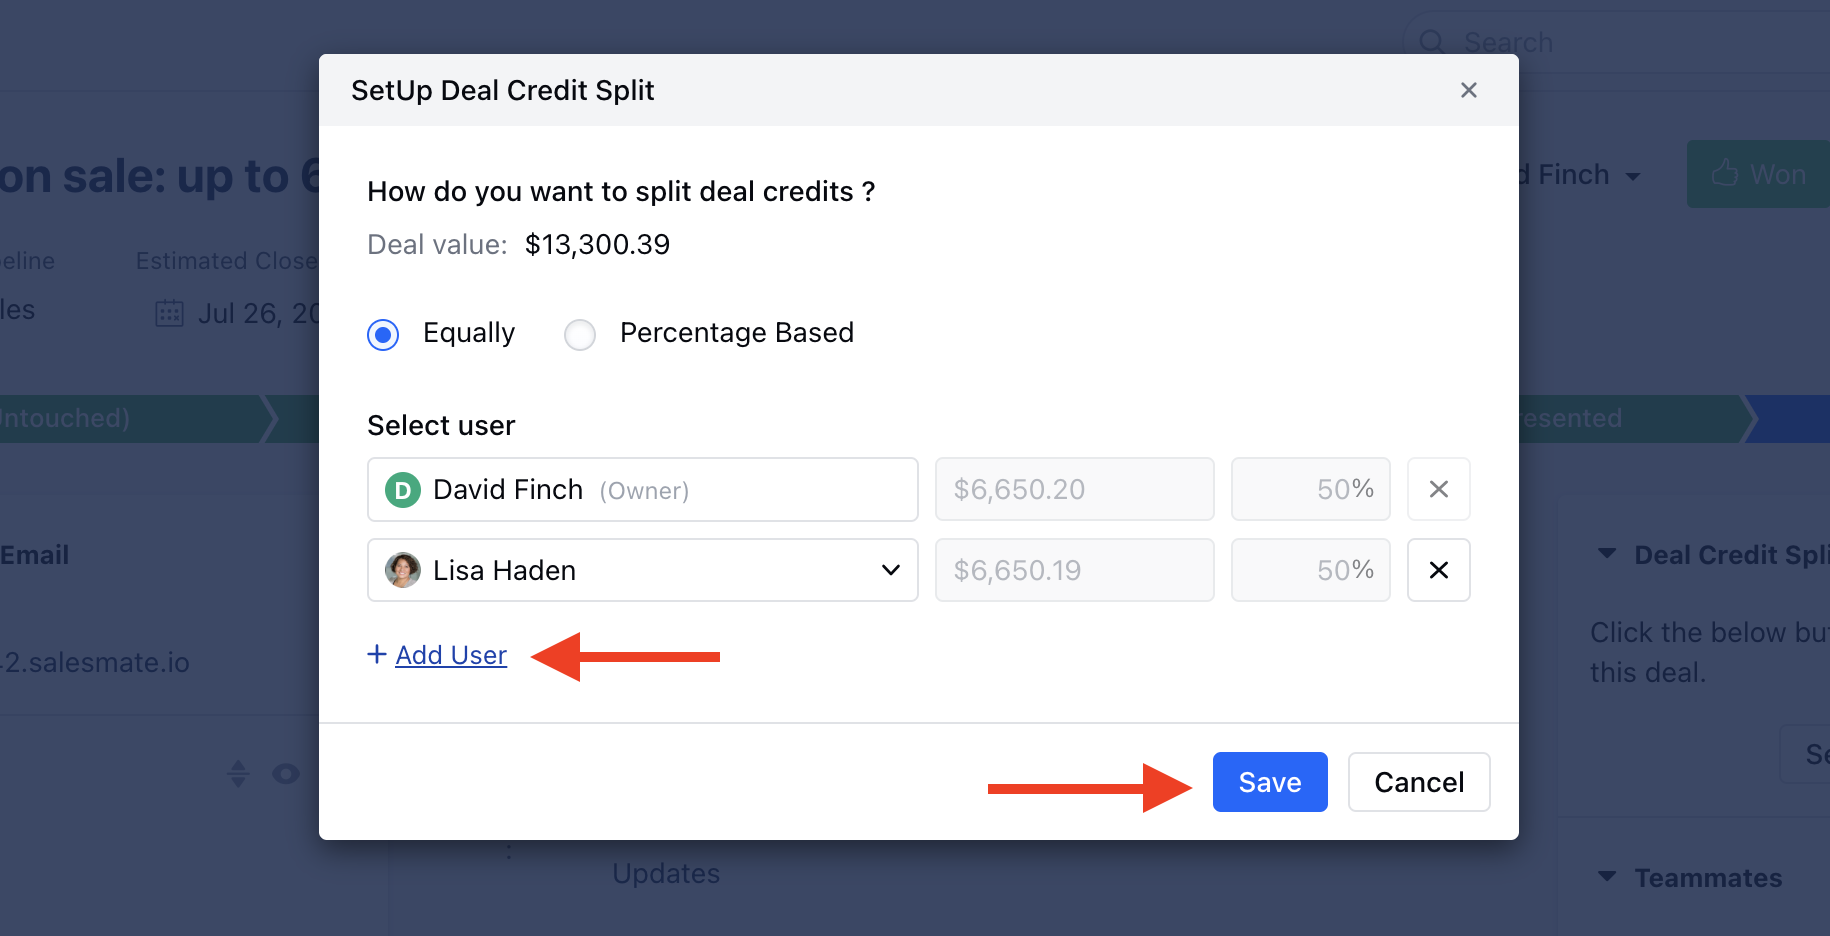Collapse the Deal Credit Split section

pos(1607,554)
